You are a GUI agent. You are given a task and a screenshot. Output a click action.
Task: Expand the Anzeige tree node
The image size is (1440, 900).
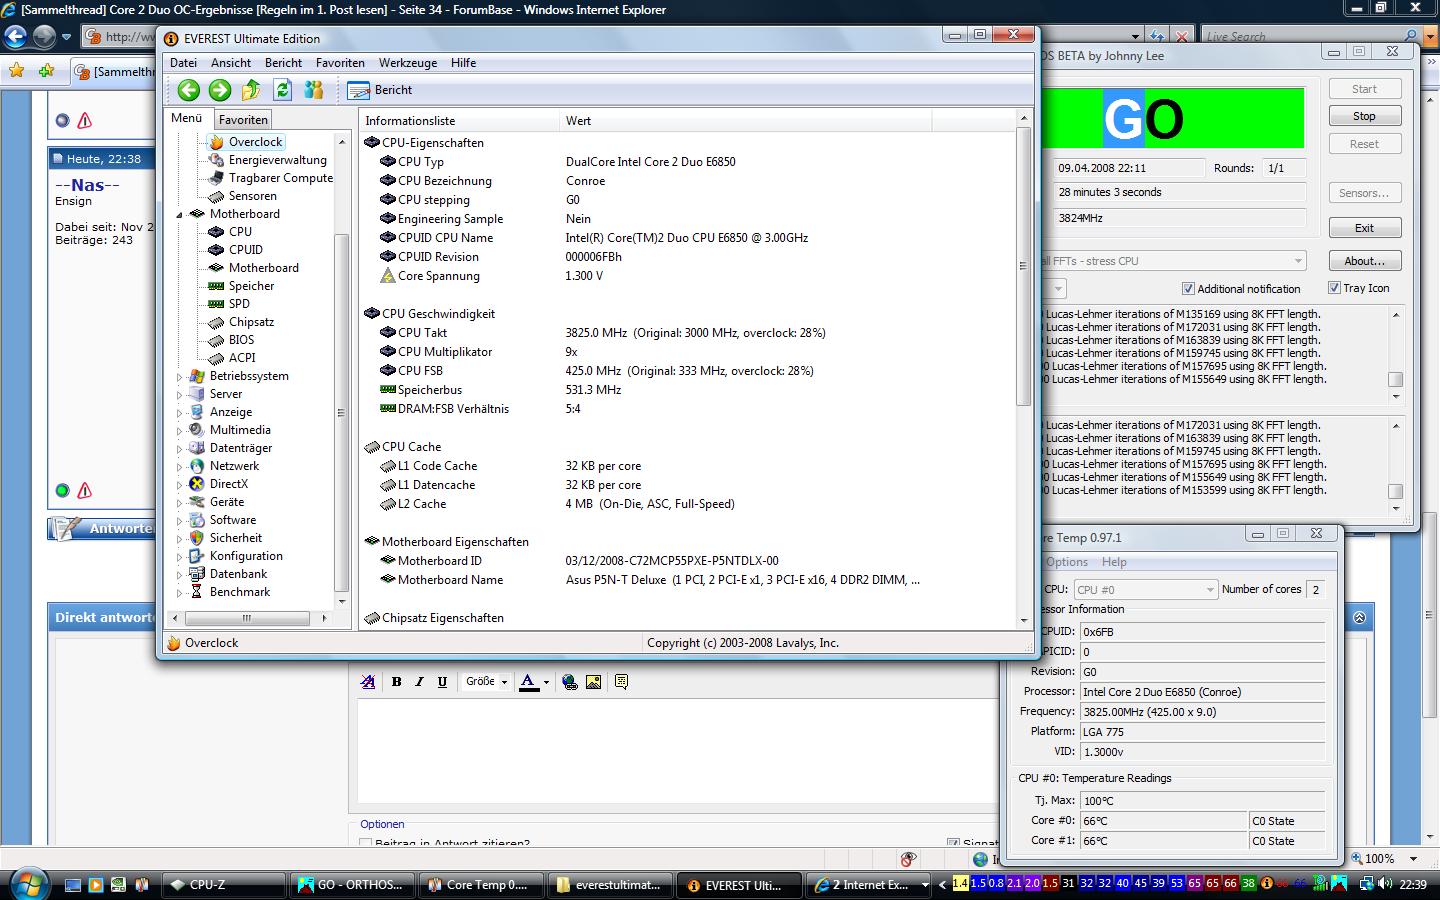point(180,412)
